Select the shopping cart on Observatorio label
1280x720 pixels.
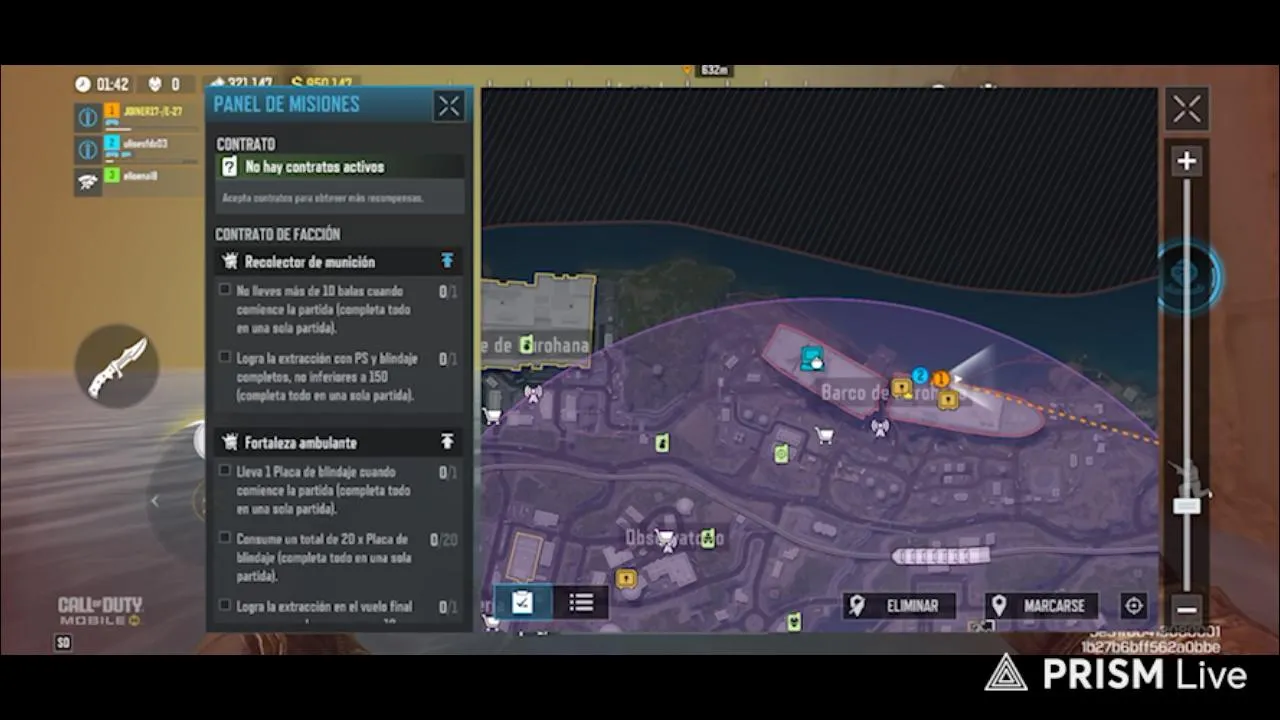[665, 537]
